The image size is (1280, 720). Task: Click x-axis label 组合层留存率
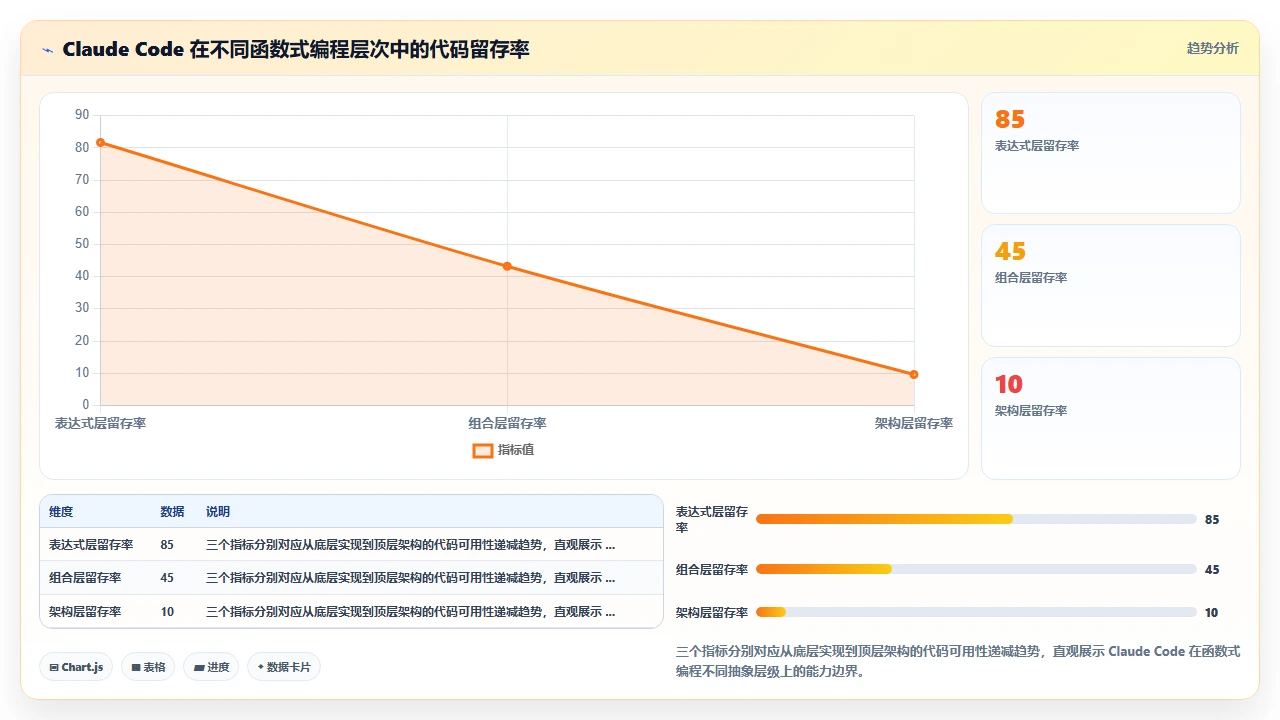(x=507, y=424)
